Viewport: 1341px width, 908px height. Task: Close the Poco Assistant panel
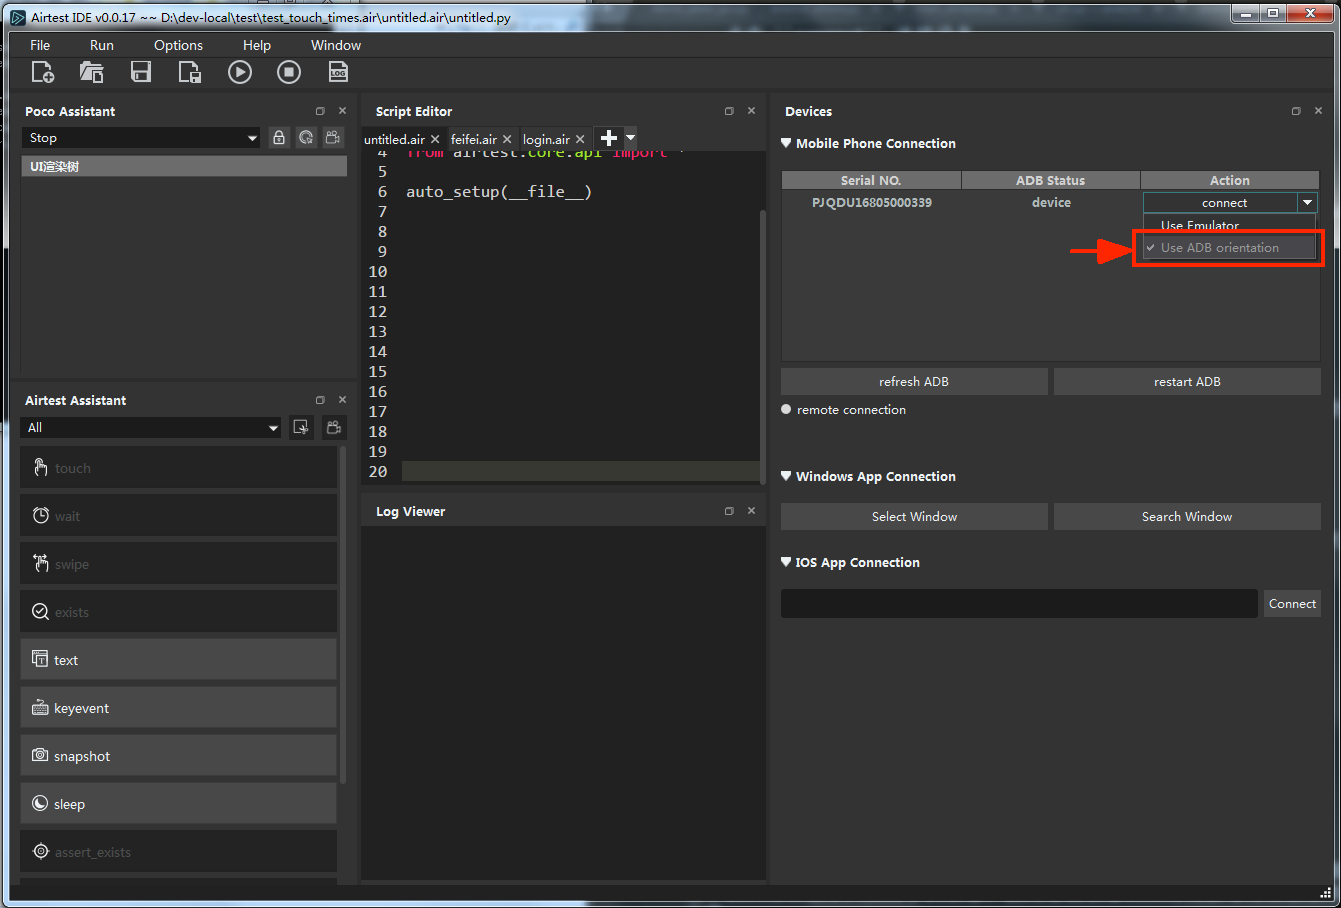click(x=342, y=111)
